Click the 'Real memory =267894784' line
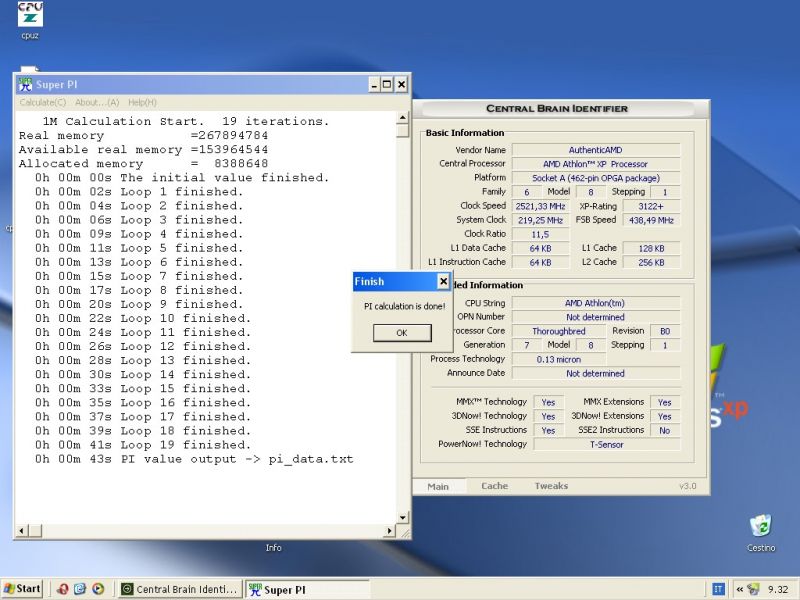Viewport: 800px width, 600px height. [x=143, y=136]
